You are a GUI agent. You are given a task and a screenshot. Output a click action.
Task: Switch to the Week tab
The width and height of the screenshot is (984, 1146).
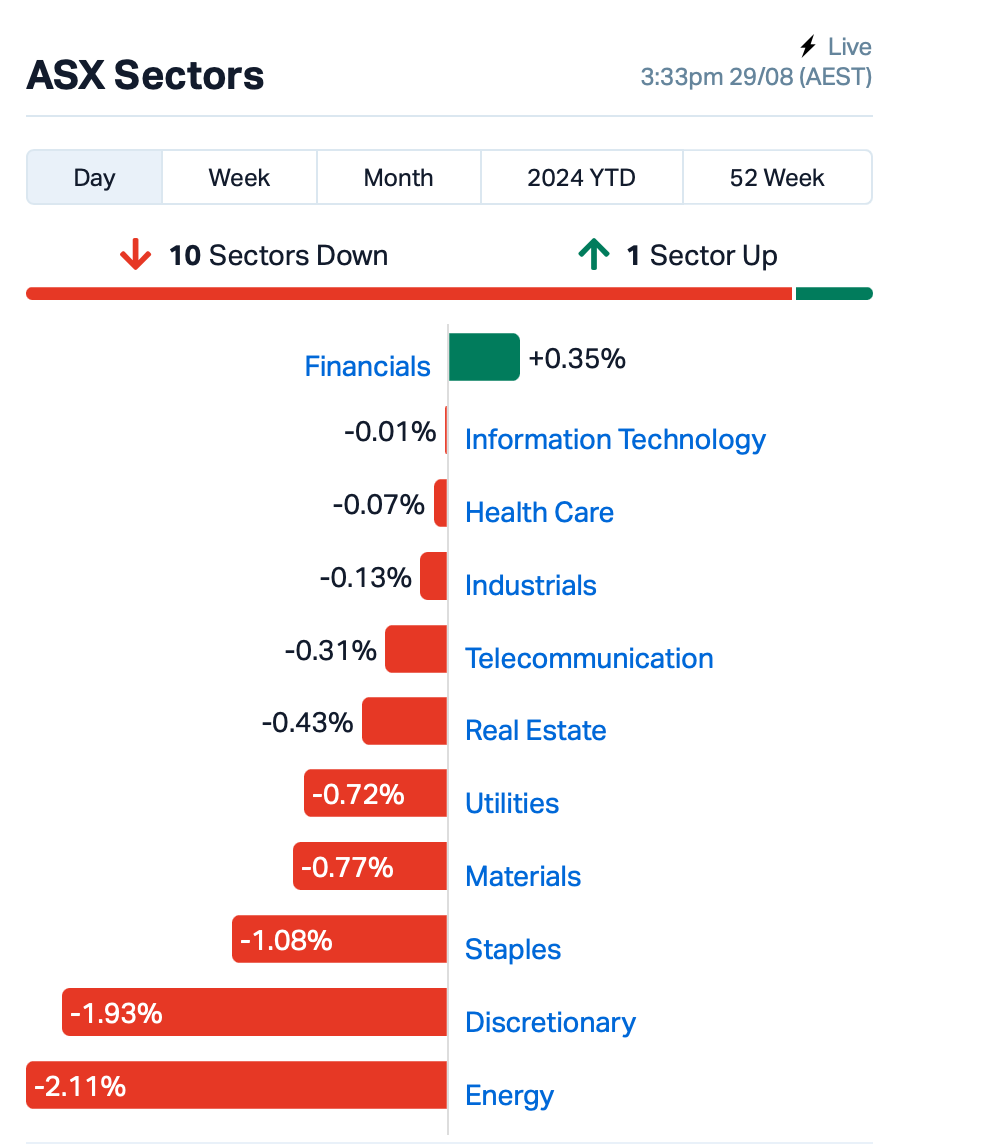(x=239, y=178)
